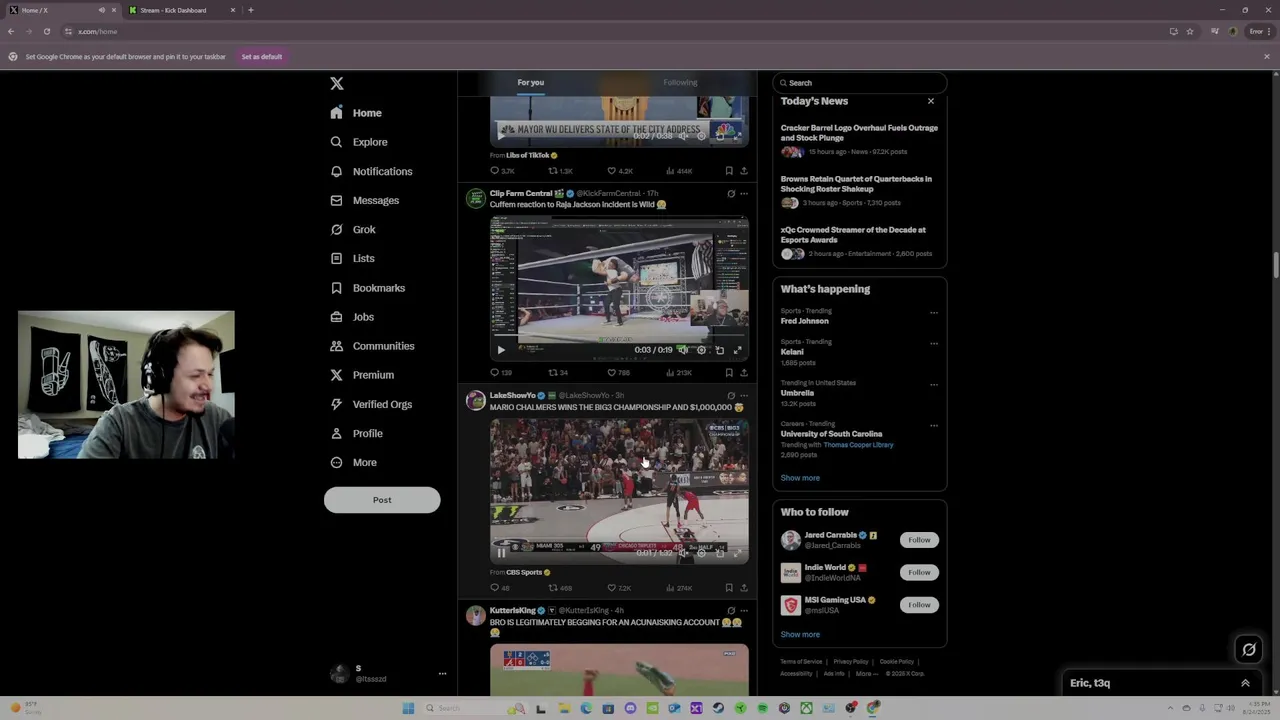Share the Clip Farm Central post
Viewport: 1280px width, 720px height.
pos(743,373)
